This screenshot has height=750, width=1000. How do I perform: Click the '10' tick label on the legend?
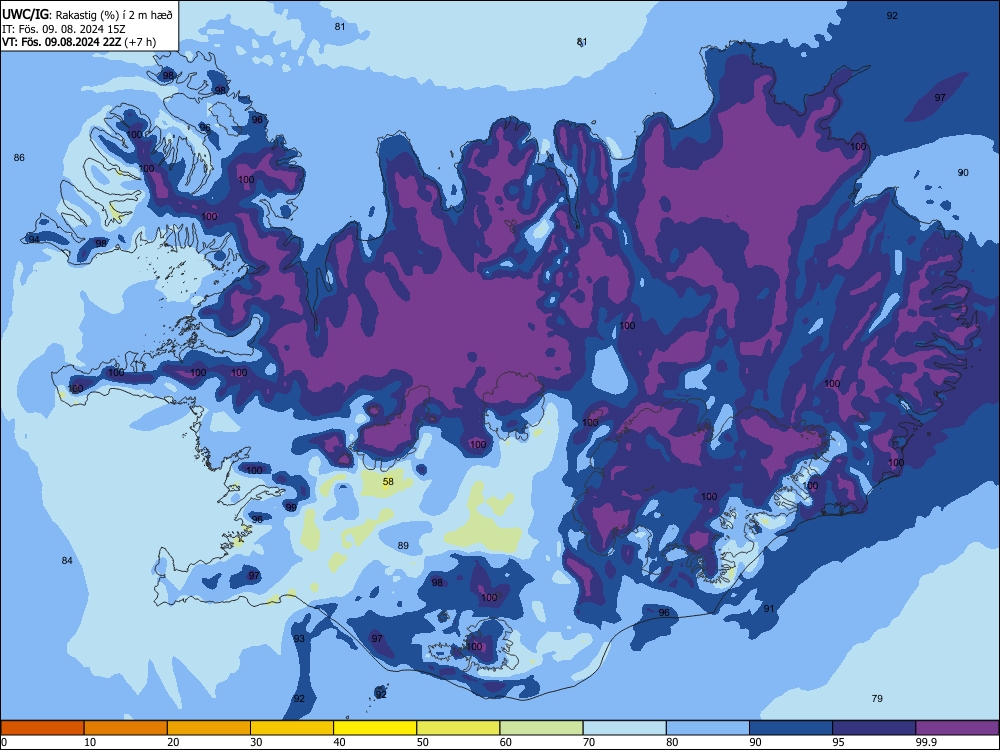pos(90,742)
